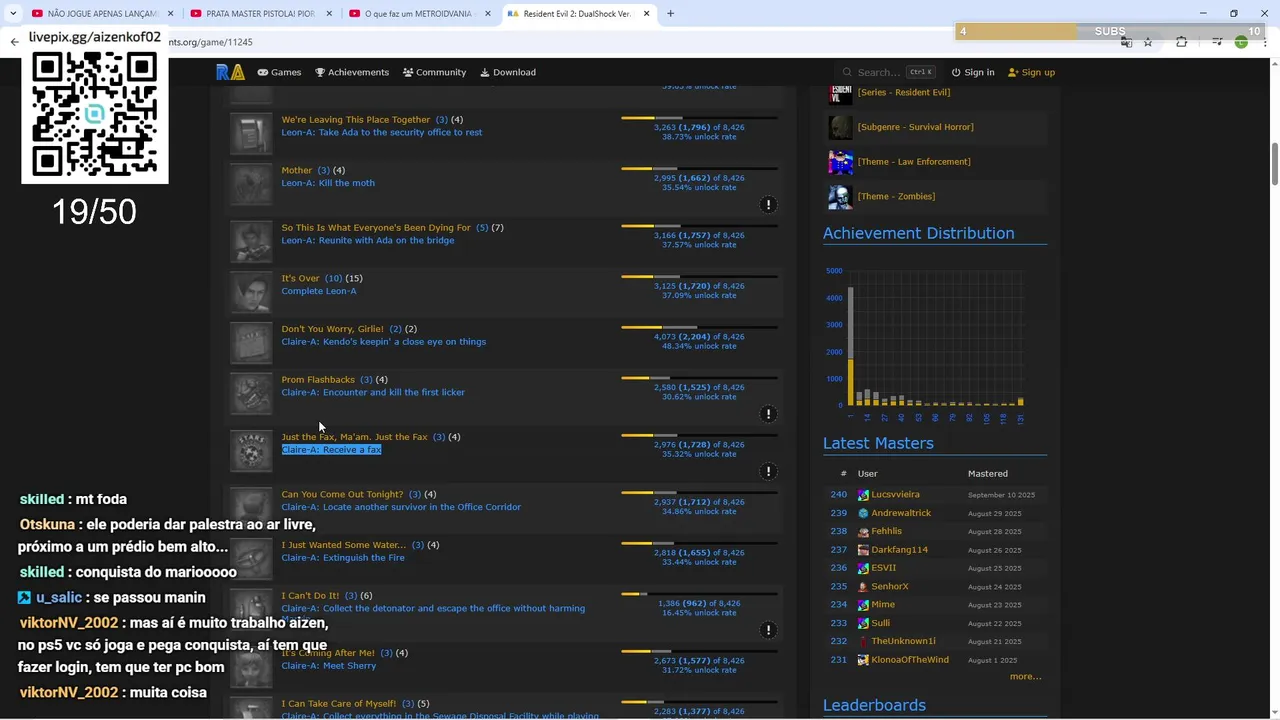Open the Chrome three-dot menu

pos(1265,42)
